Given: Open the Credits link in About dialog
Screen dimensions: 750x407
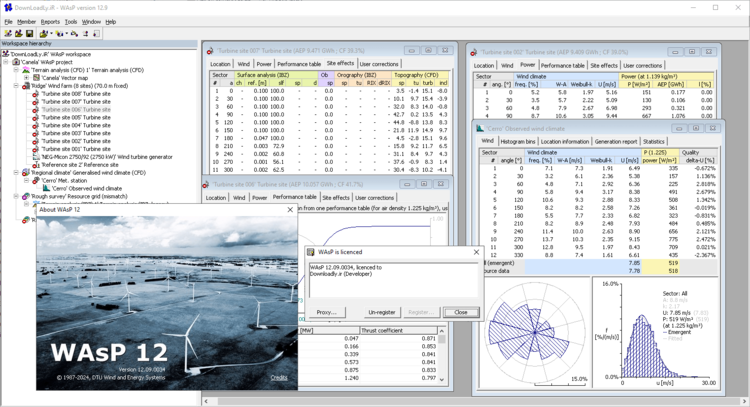Looking at the screenshot, I should click(279, 377).
